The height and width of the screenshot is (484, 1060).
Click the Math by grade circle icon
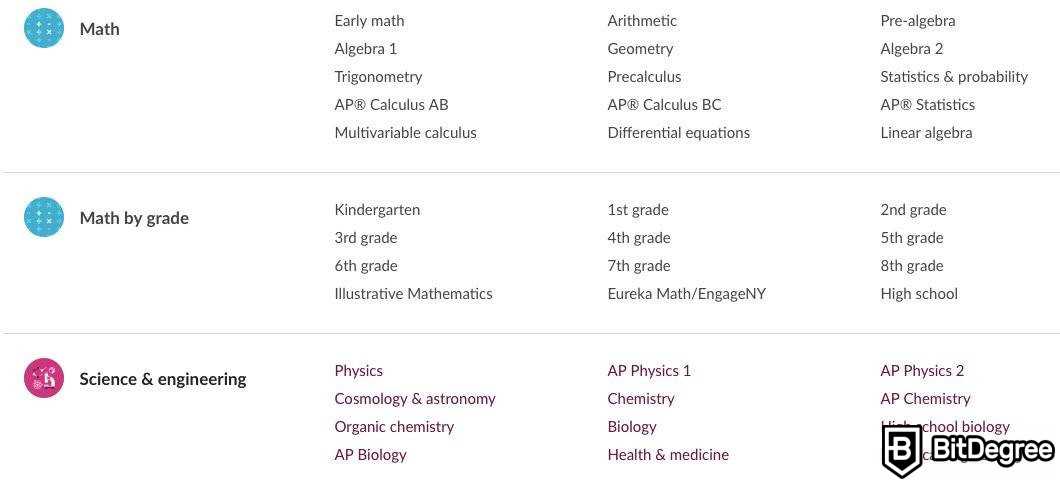pyautogui.click(x=44, y=217)
